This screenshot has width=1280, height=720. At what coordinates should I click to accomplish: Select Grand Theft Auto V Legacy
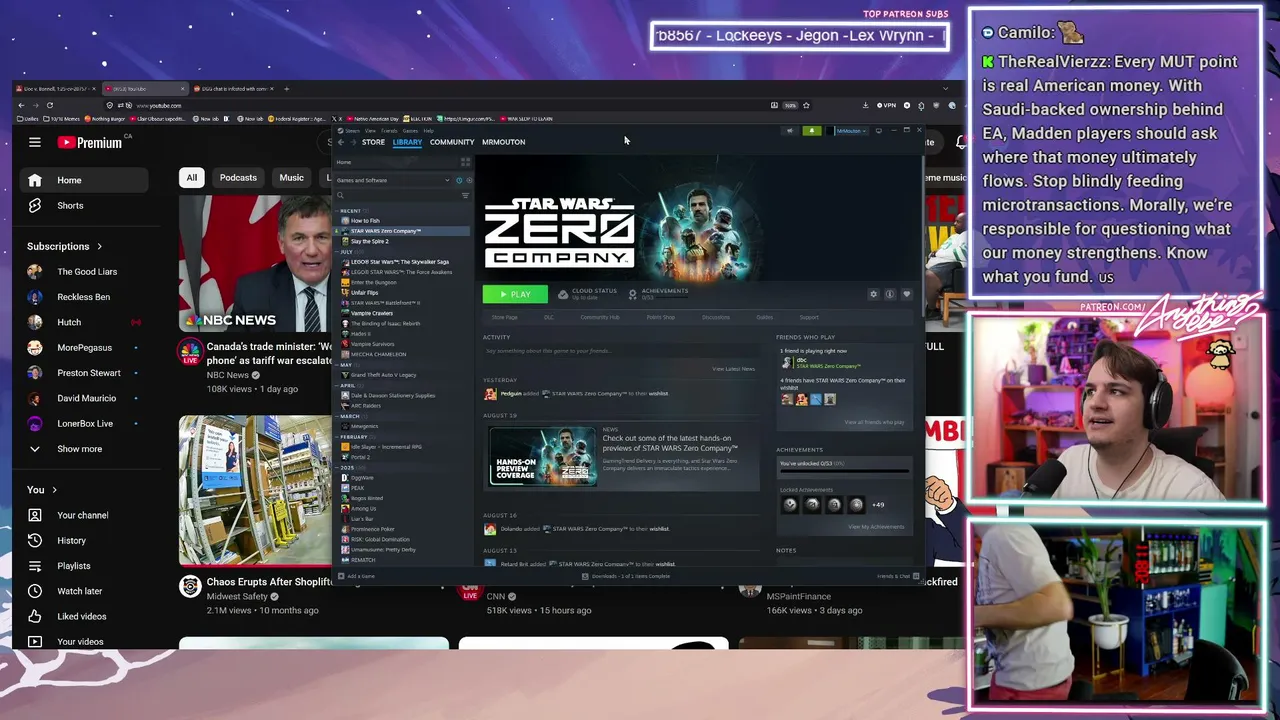coord(383,375)
